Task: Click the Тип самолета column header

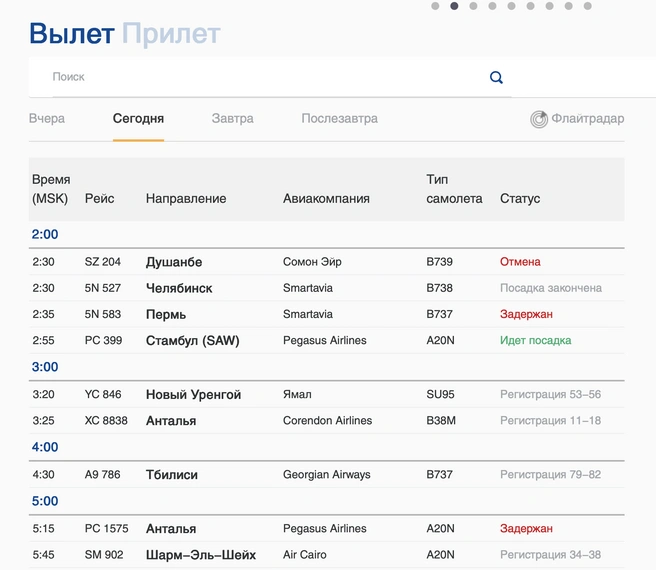Action: point(454,189)
